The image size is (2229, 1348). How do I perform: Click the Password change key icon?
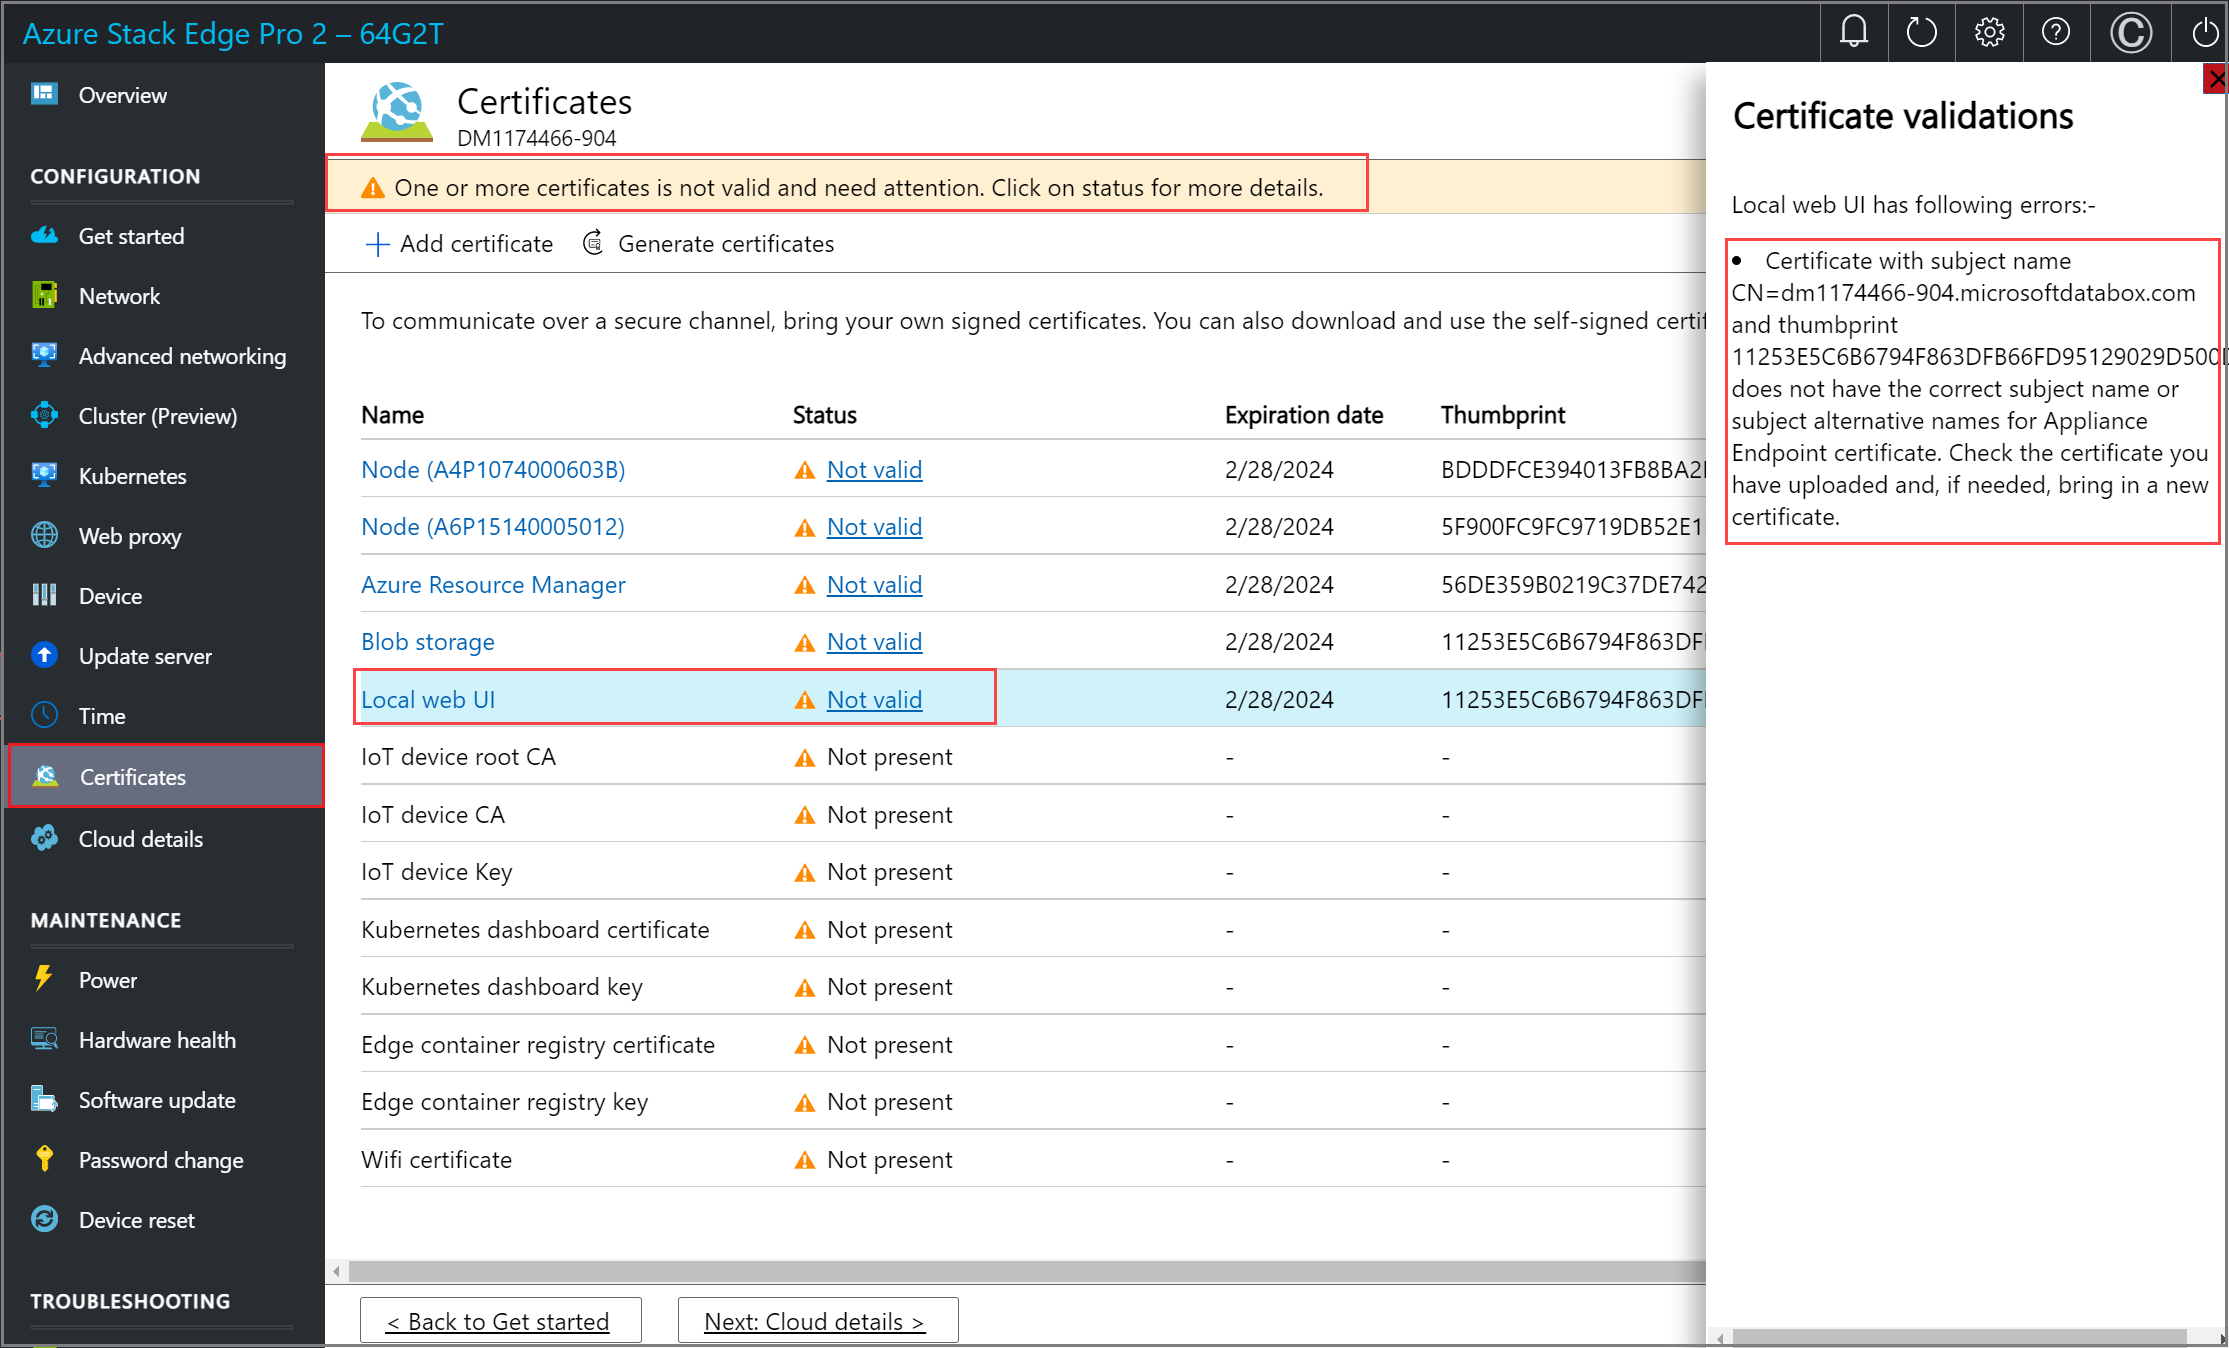pos(45,1159)
